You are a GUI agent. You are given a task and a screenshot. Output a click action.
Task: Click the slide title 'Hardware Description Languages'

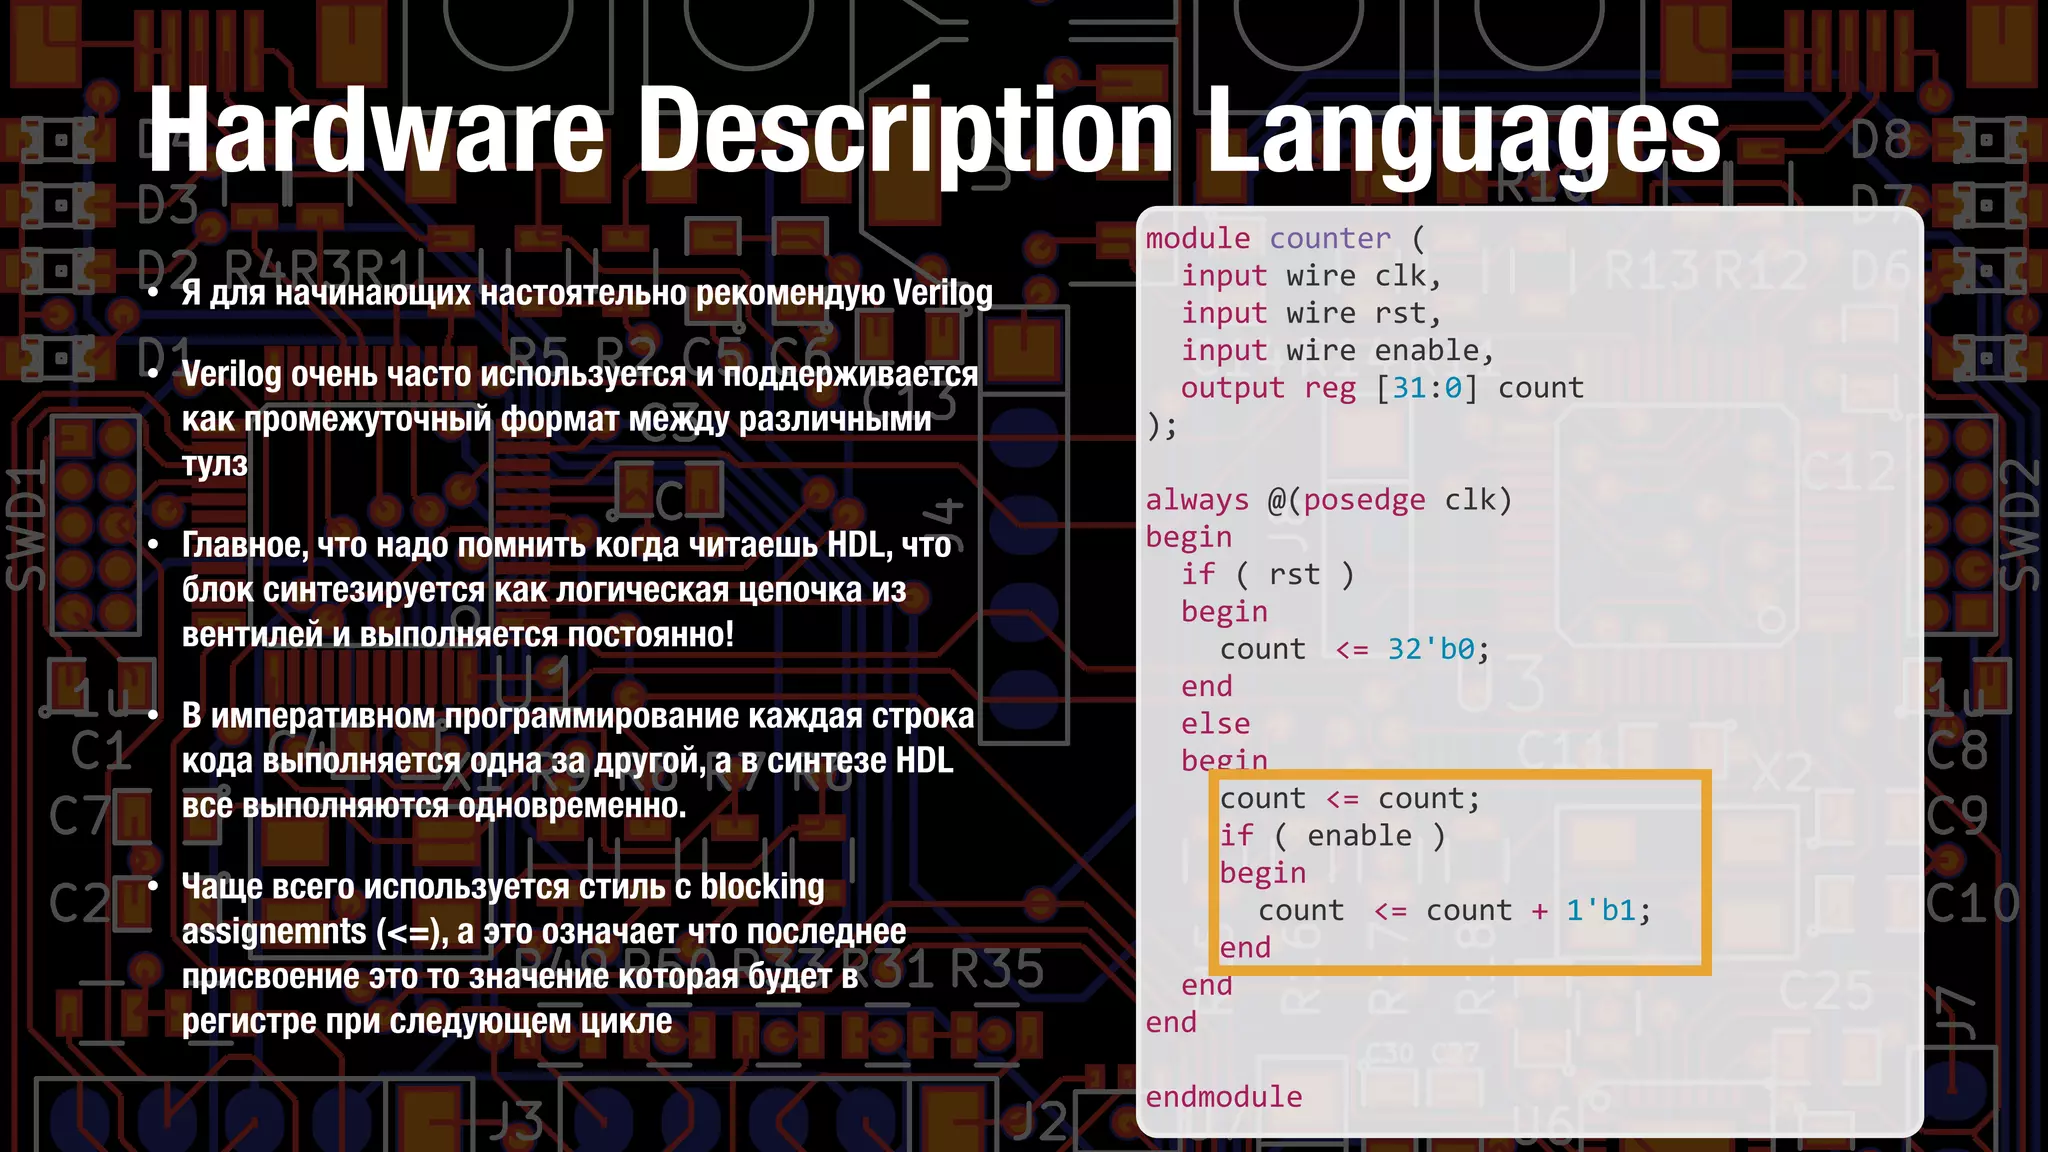tap(934, 132)
